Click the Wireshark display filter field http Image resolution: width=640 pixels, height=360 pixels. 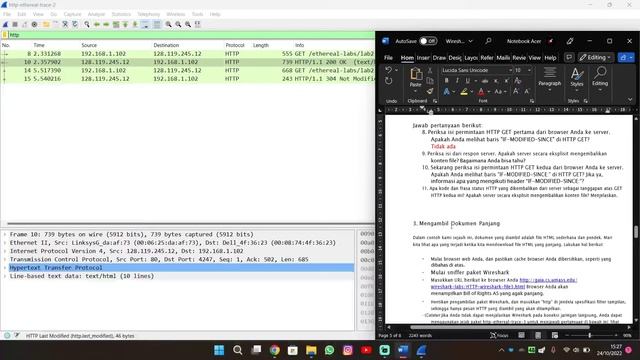pos(191,35)
